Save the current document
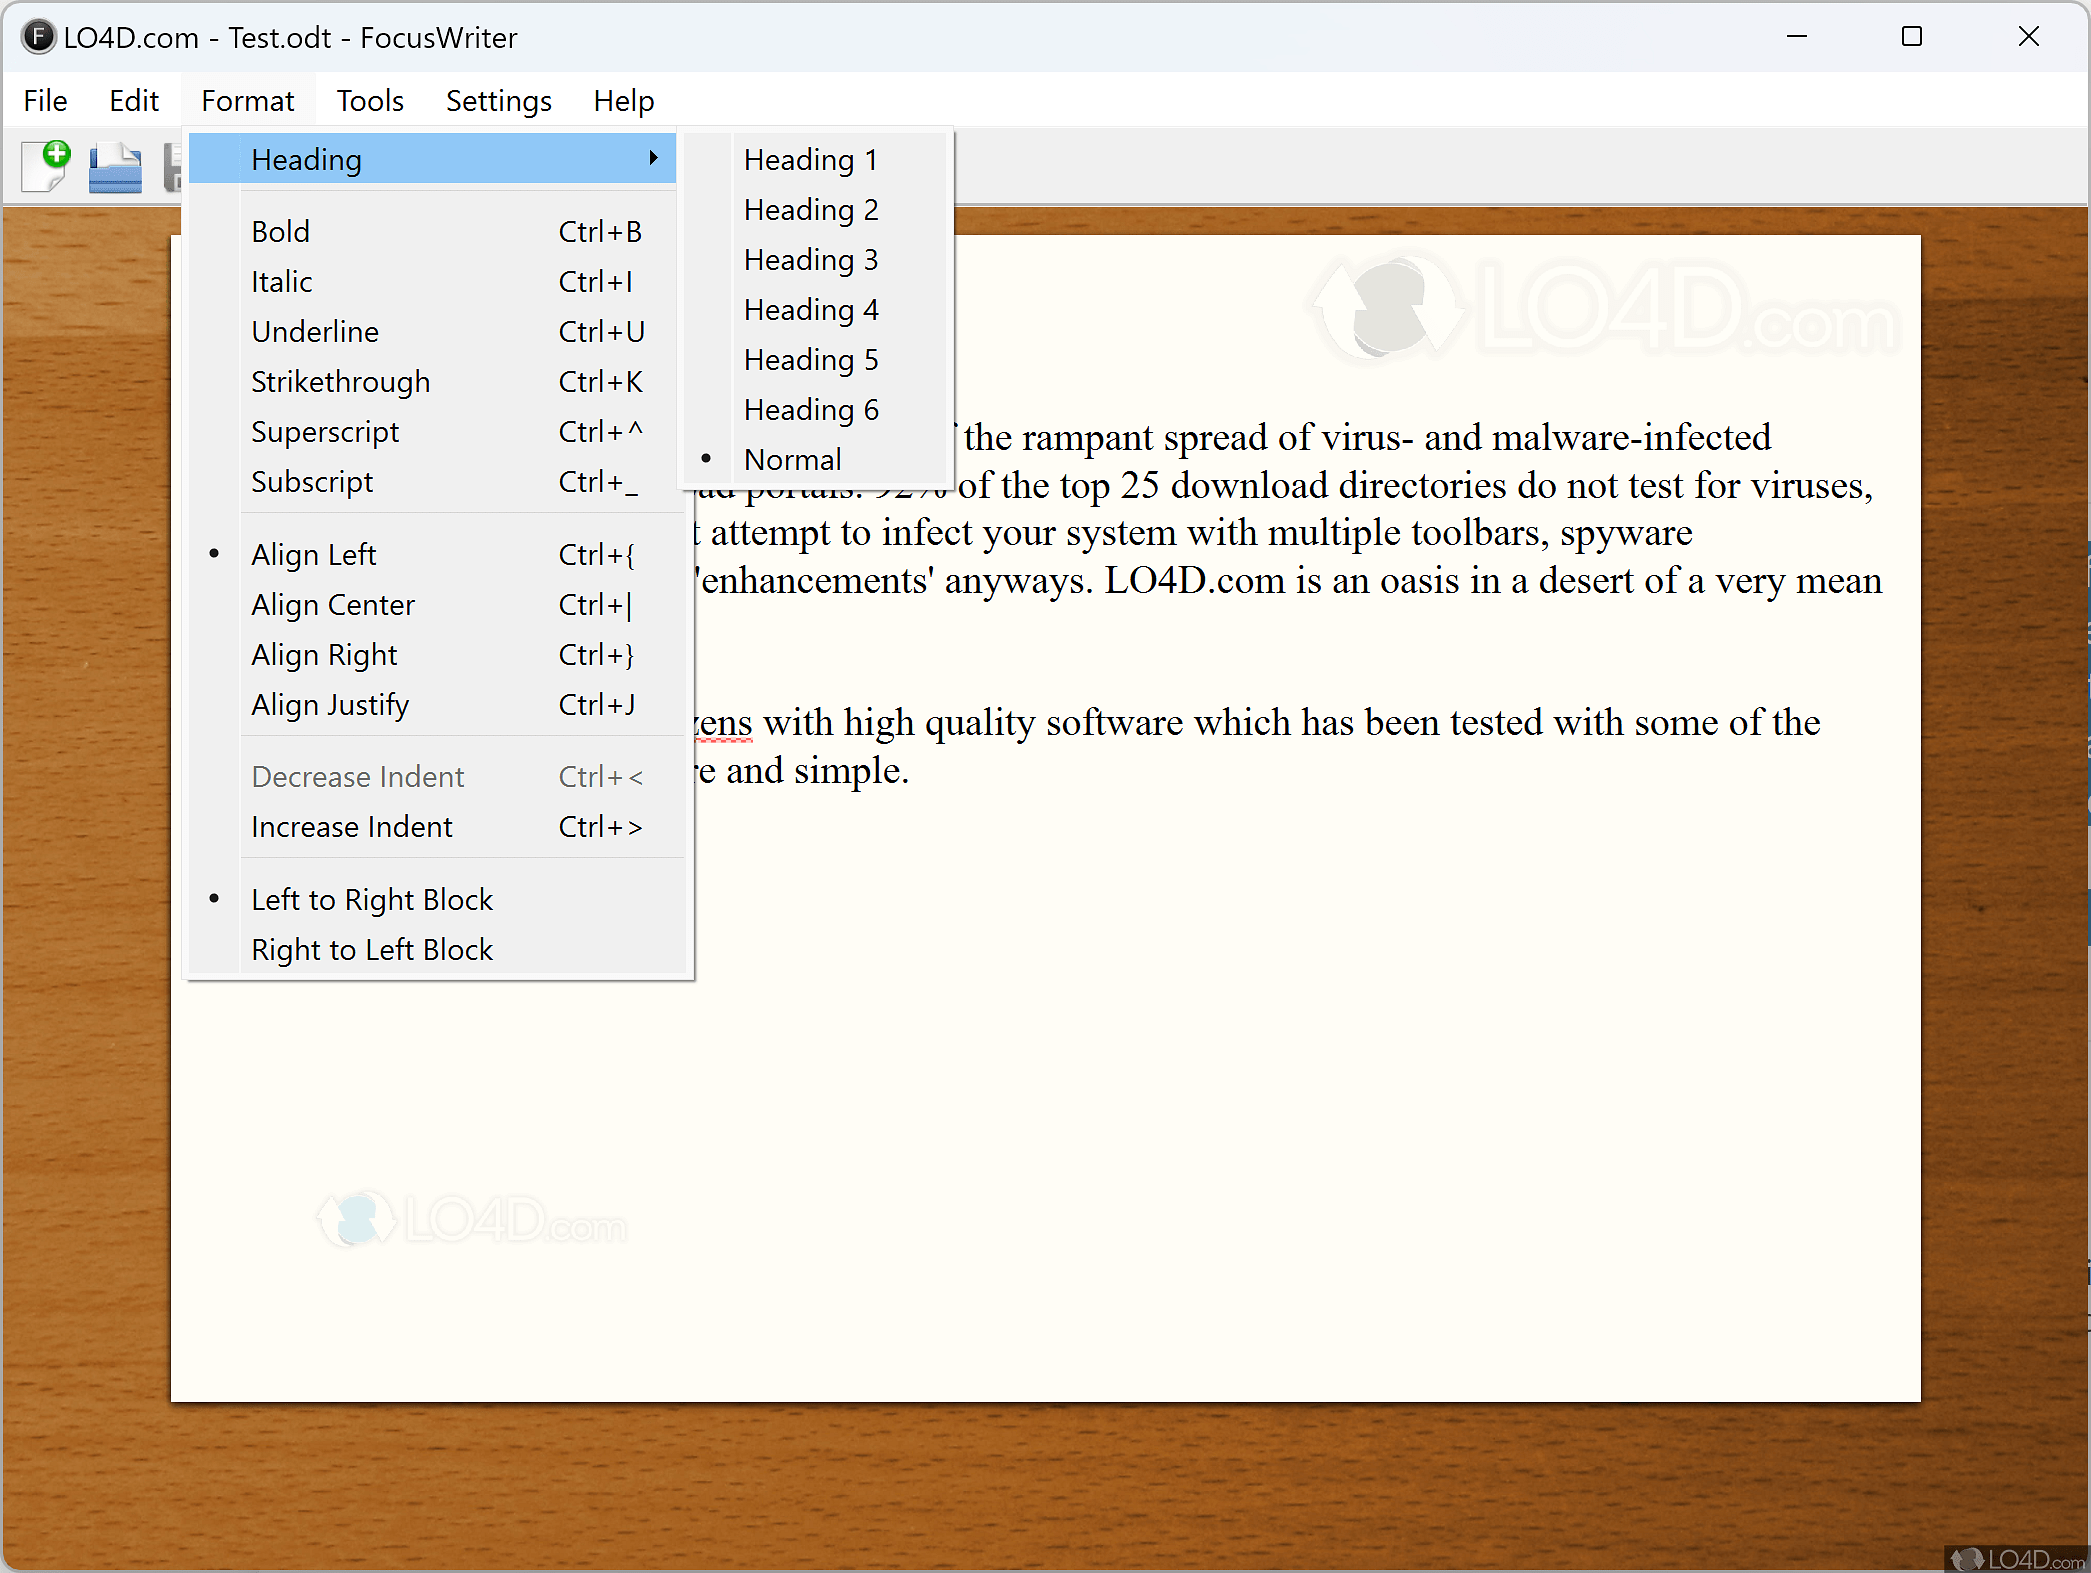This screenshot has height=1573, width=2091. point(174,166)
